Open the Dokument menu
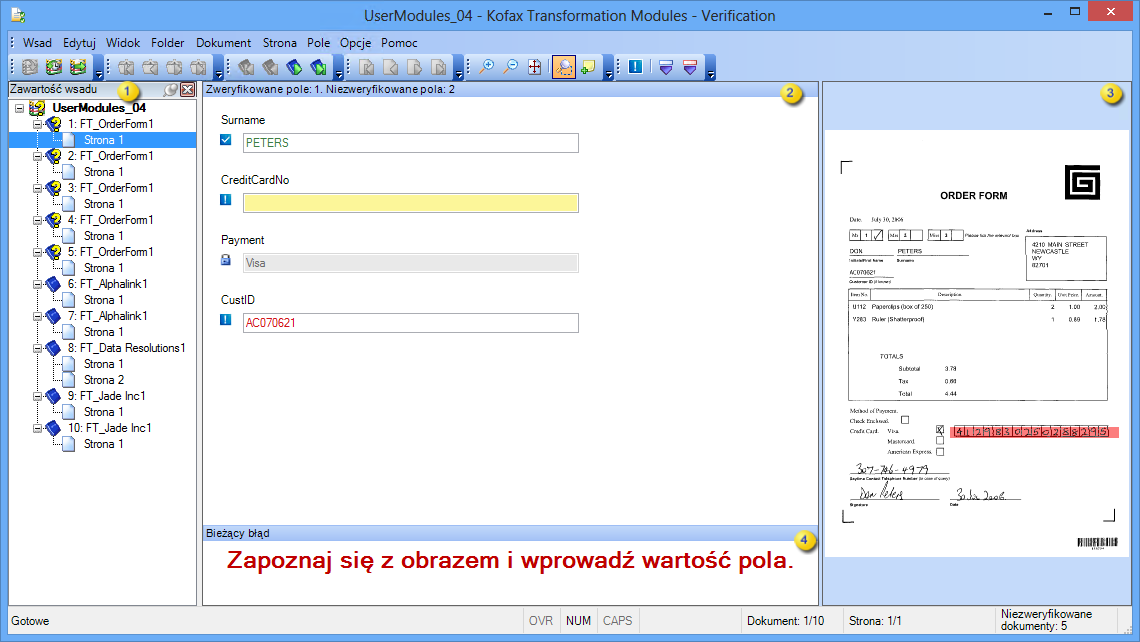Image resolution: width=1140 pixels, height=642 pixels. [223, 43]
